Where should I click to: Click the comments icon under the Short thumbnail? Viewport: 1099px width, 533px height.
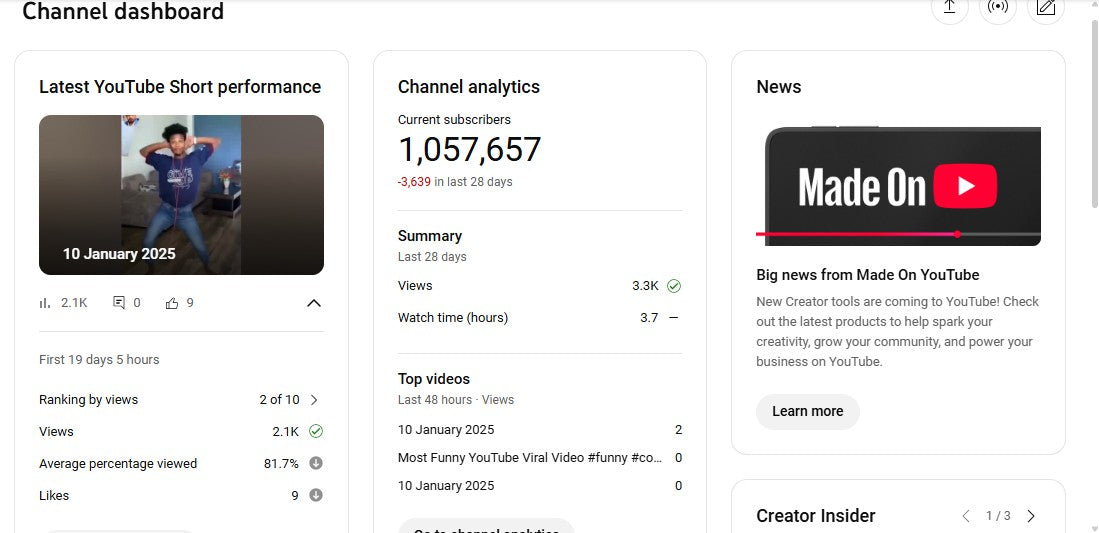click(x=119, y=303)
